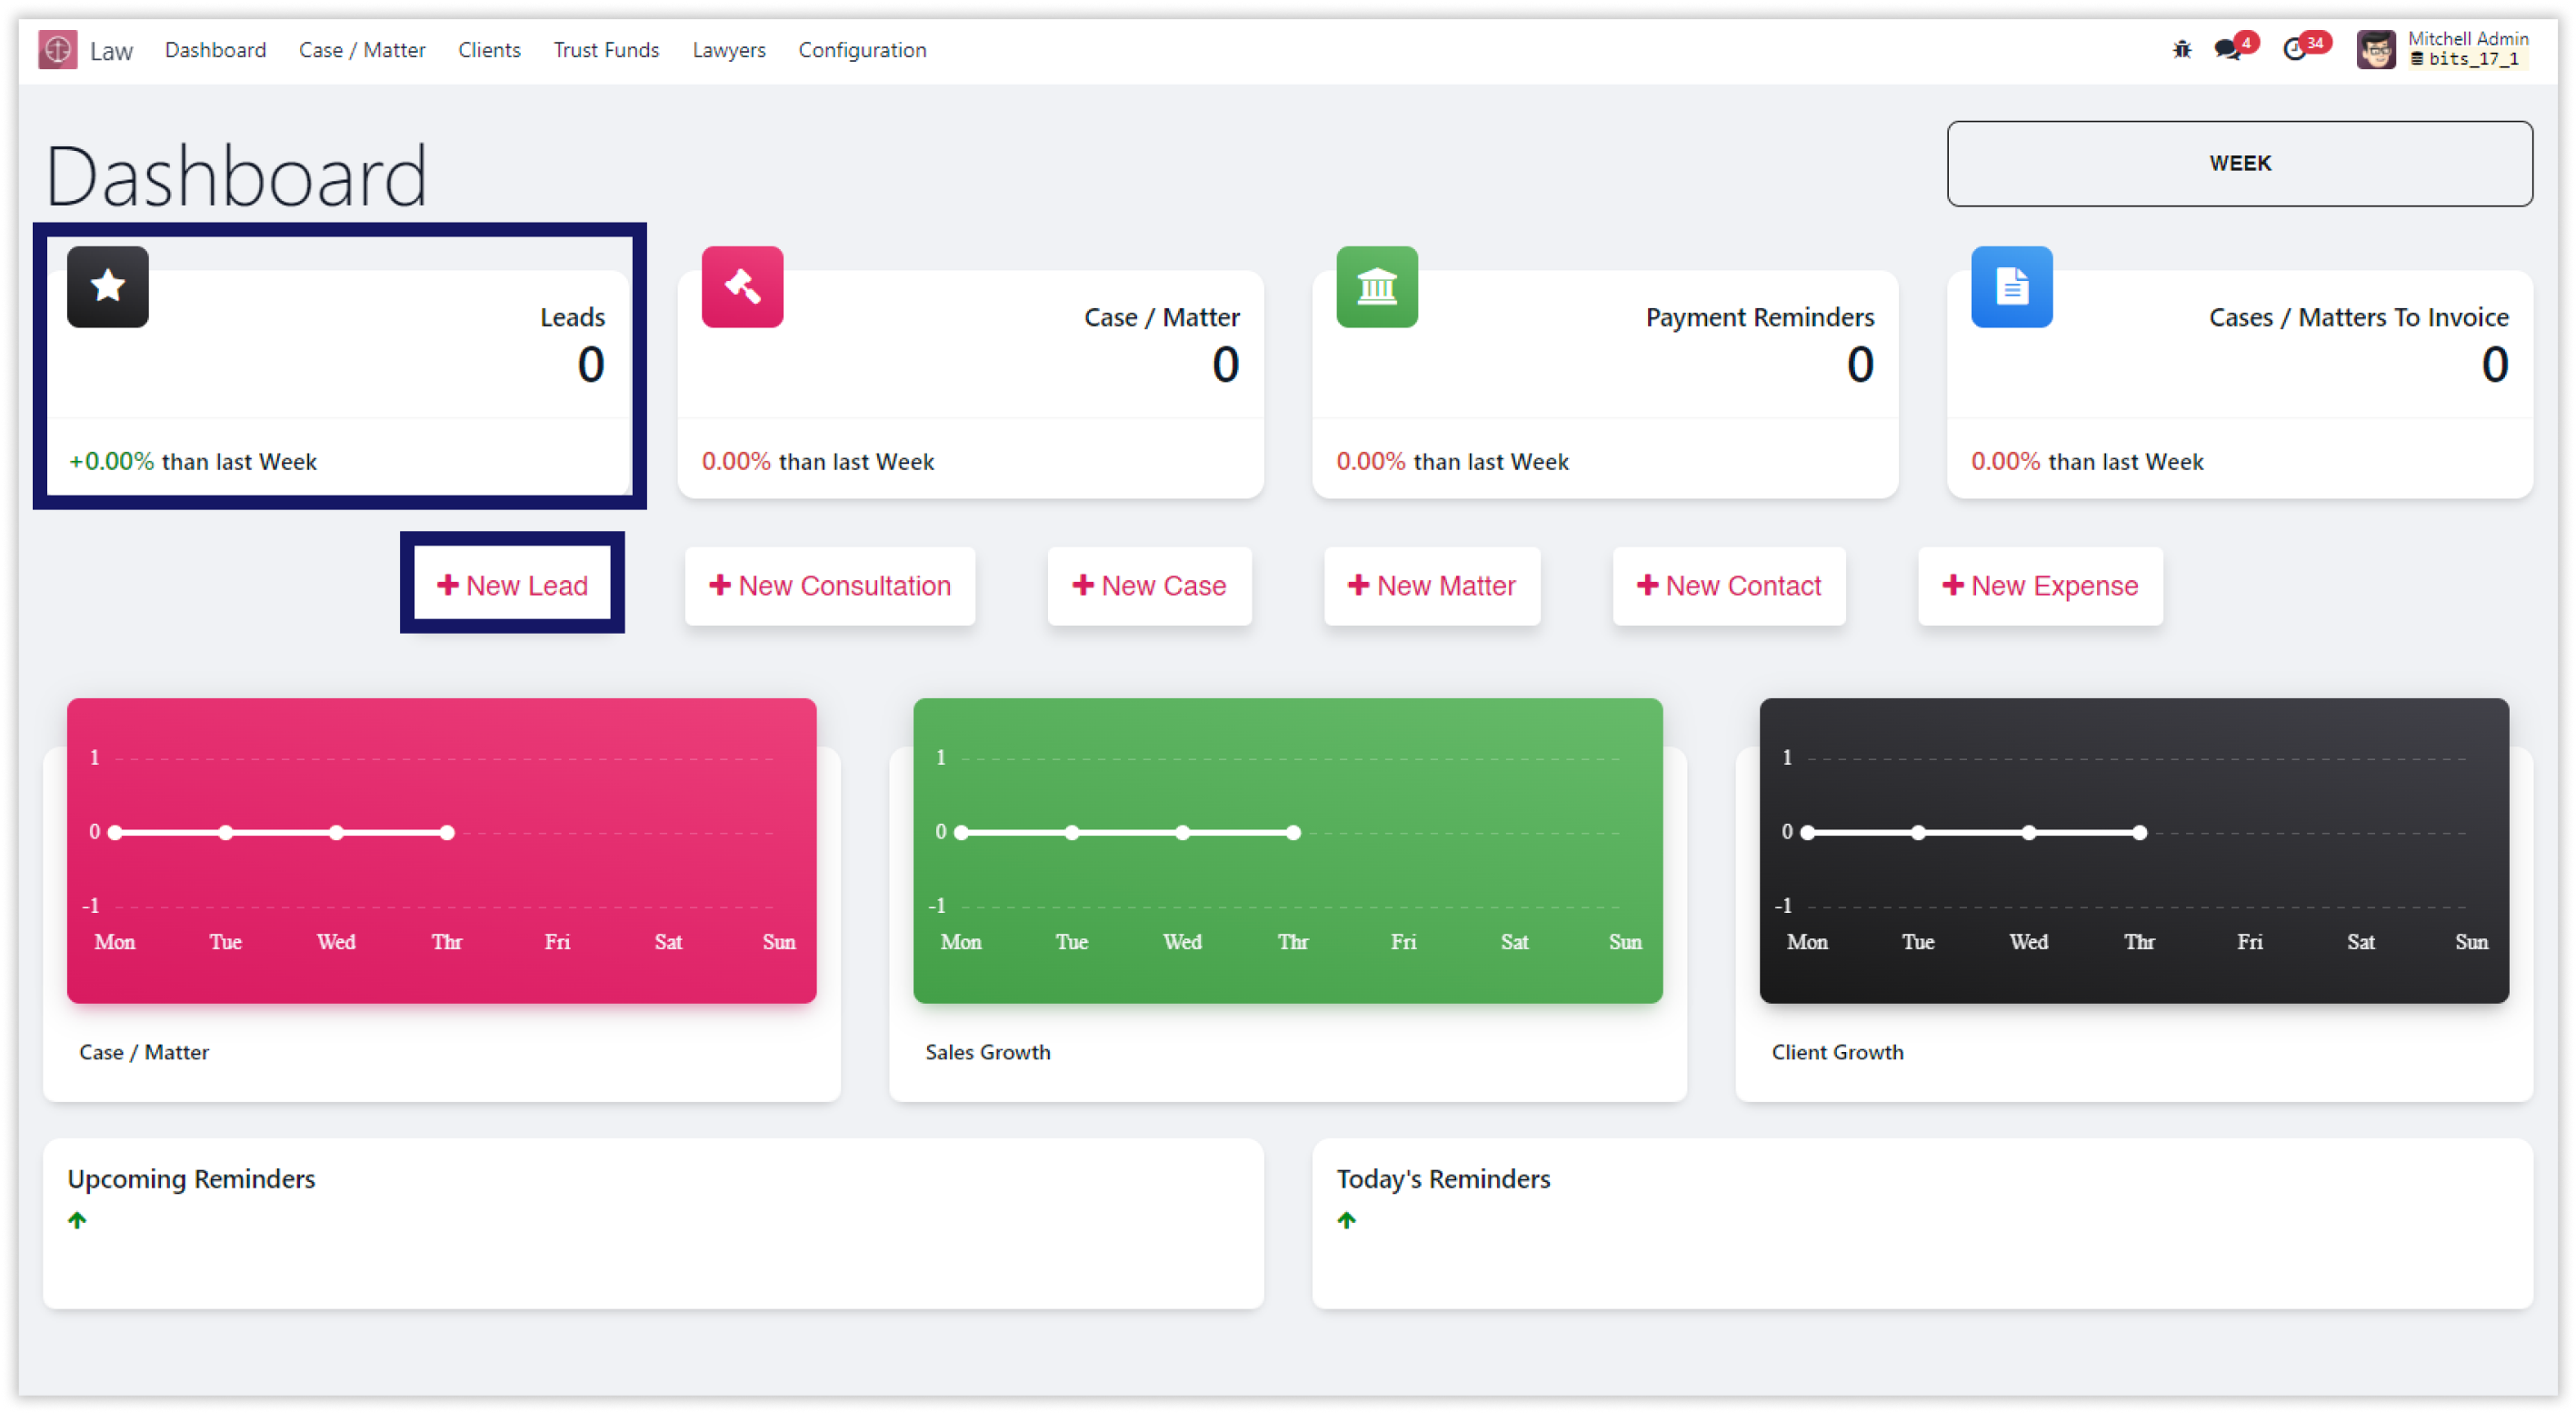
Task: Open the Leads count card
Action: coord(339,384)
